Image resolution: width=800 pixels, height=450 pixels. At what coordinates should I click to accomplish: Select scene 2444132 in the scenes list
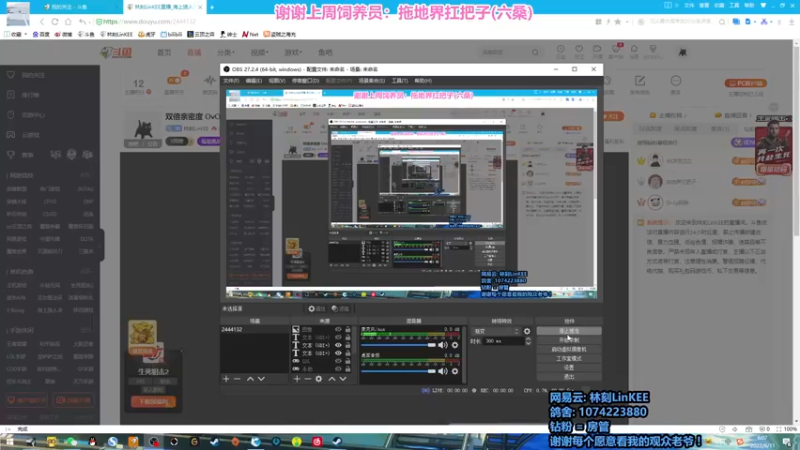pyautogui.click(x=254, y=330)
